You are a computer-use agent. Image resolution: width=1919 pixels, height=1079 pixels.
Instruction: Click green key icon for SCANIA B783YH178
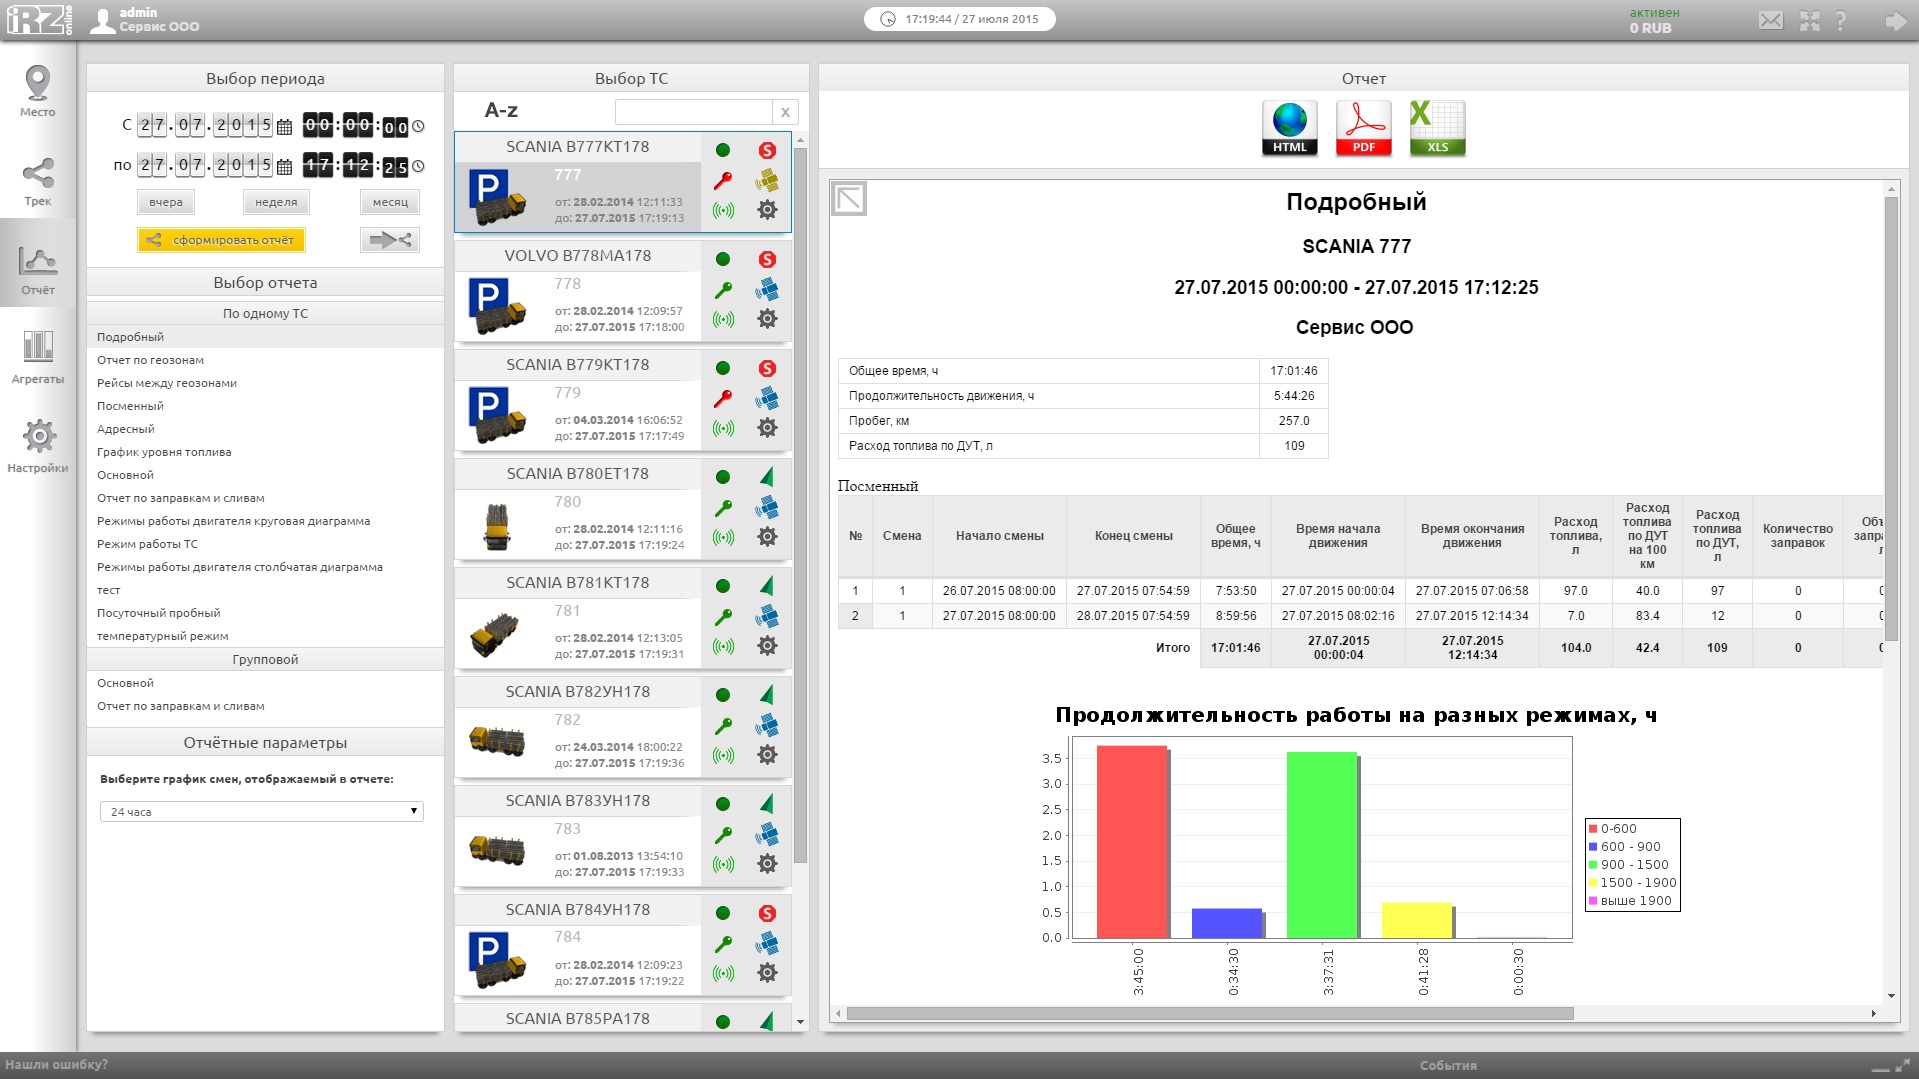[723, 834]
